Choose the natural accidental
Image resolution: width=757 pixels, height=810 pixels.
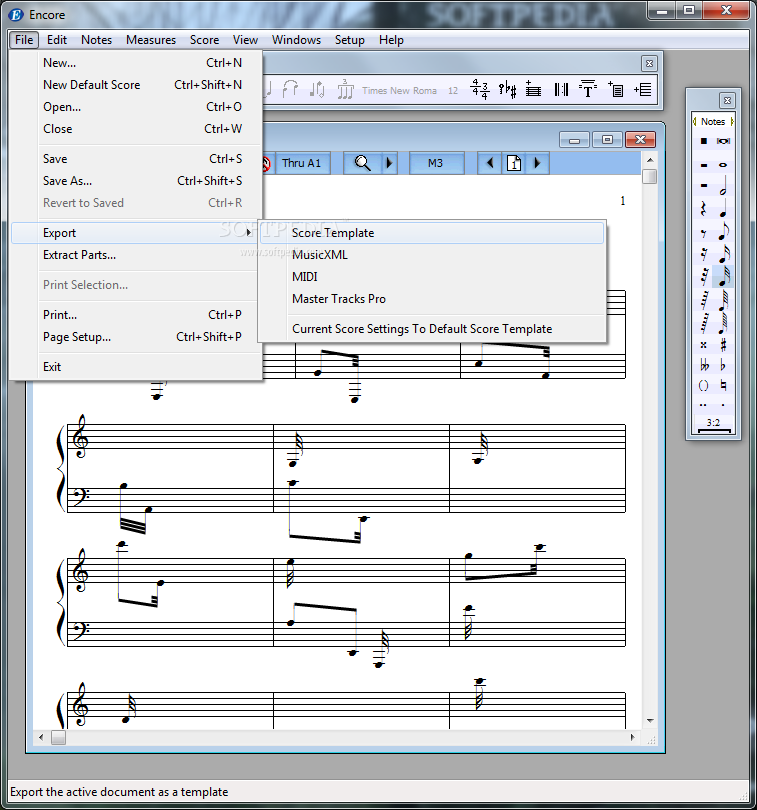click(x=723, y=385)
